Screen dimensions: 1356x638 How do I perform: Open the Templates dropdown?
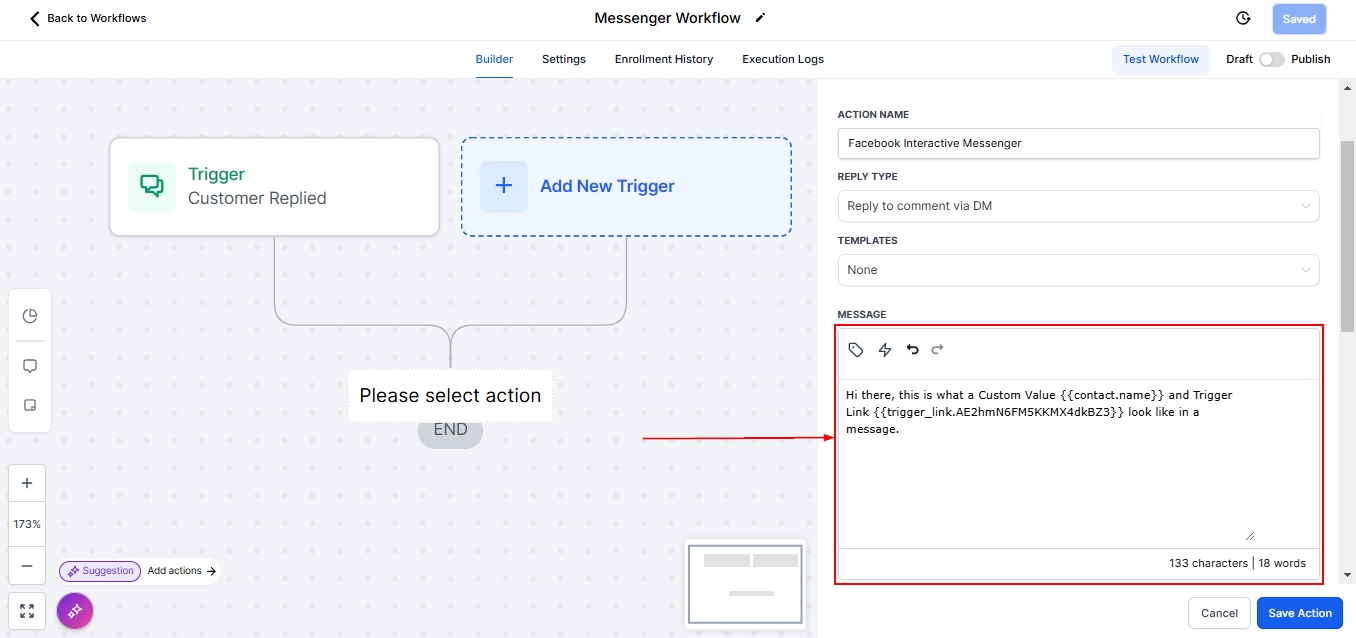[1078, 270]
